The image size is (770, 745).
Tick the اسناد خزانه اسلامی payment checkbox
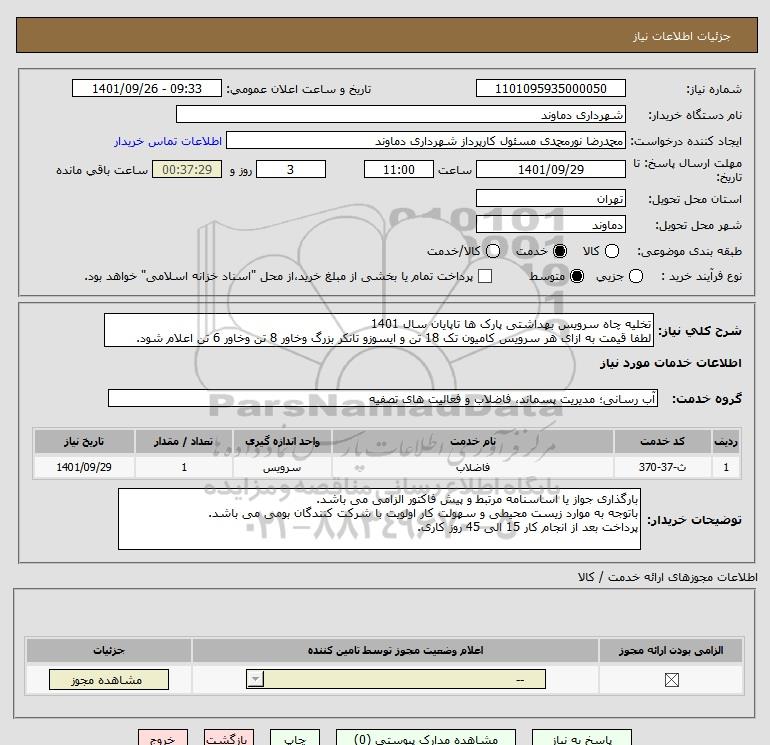(x=485, y=276)
